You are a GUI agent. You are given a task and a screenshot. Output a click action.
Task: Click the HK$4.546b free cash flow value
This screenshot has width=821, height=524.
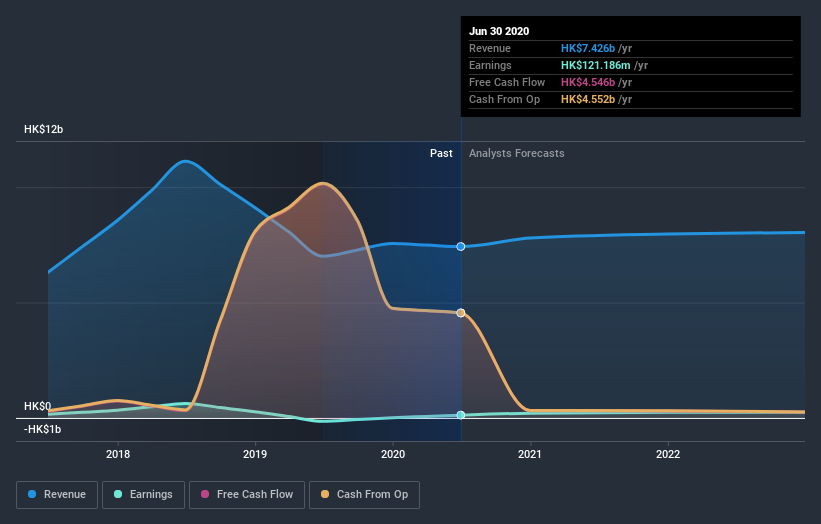588,82
